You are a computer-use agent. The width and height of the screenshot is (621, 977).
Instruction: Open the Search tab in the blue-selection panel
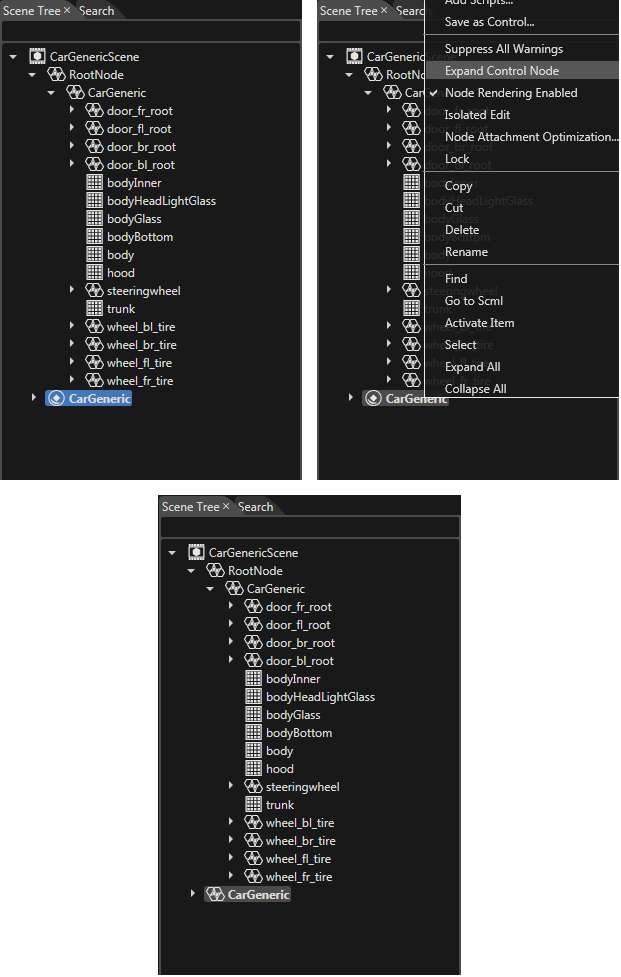coord(97,11)
